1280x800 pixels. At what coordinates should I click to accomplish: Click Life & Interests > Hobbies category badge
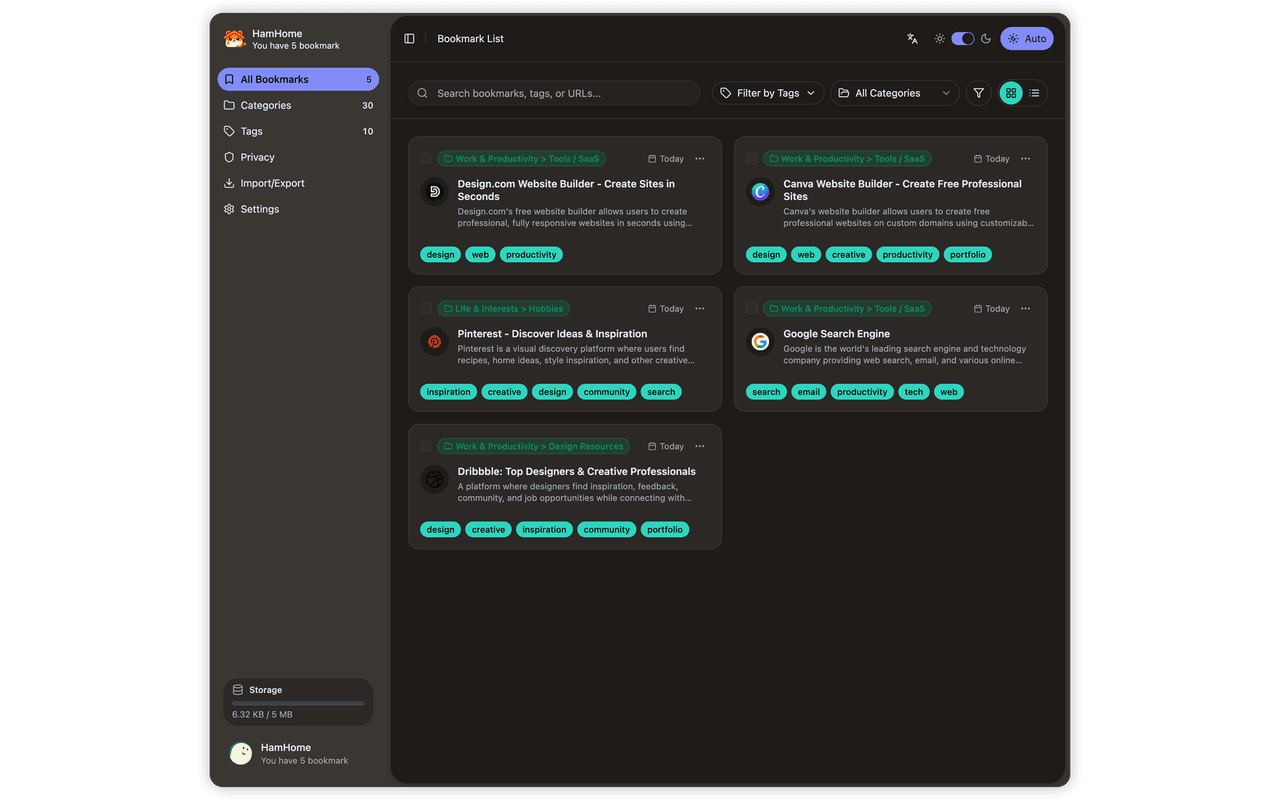503,309
